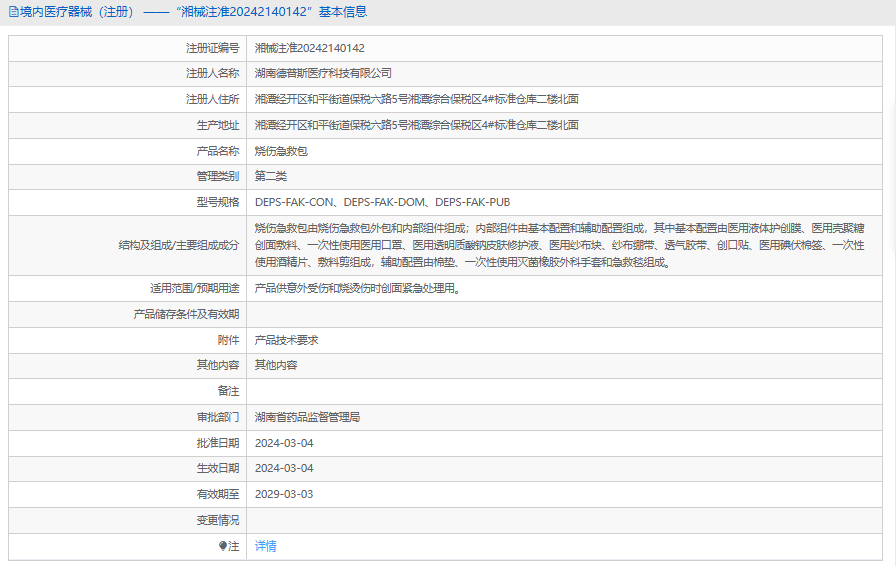Click the page header title 基本信息
Image resolution: width=896 pixels, height=566 pixels.
click(x=343, y=12)
